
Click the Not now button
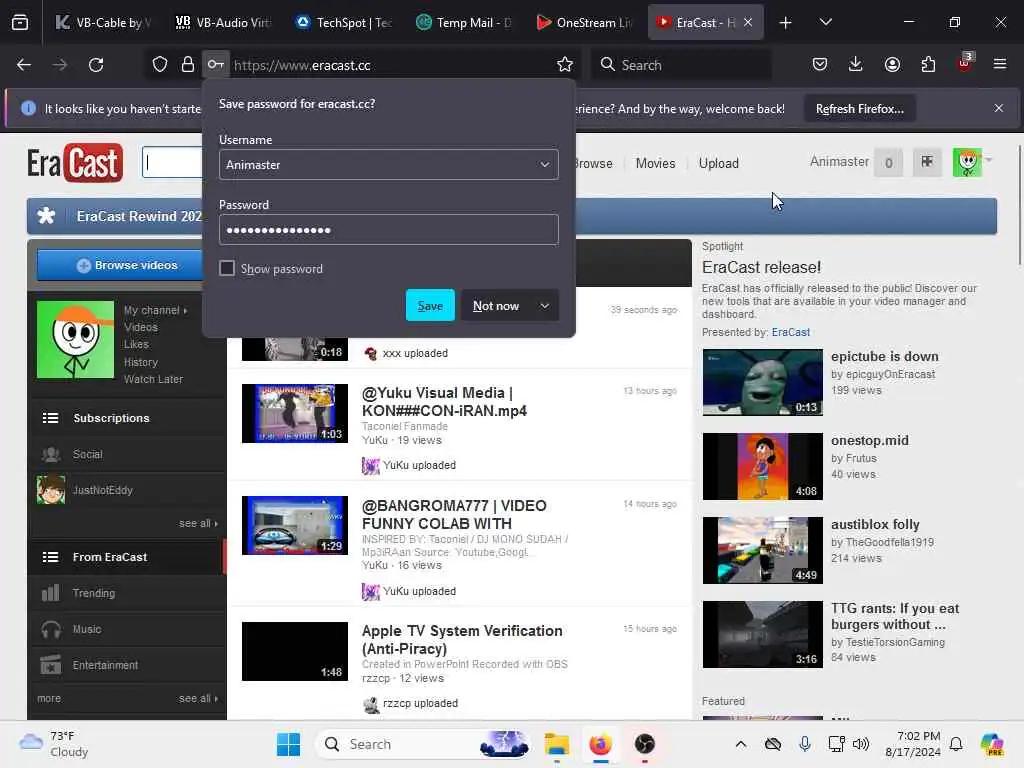point(496,306)
